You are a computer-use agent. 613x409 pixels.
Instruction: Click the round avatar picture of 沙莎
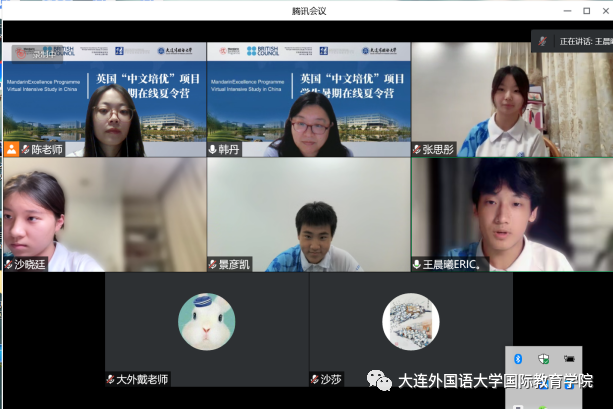click(x=411, y=321)
